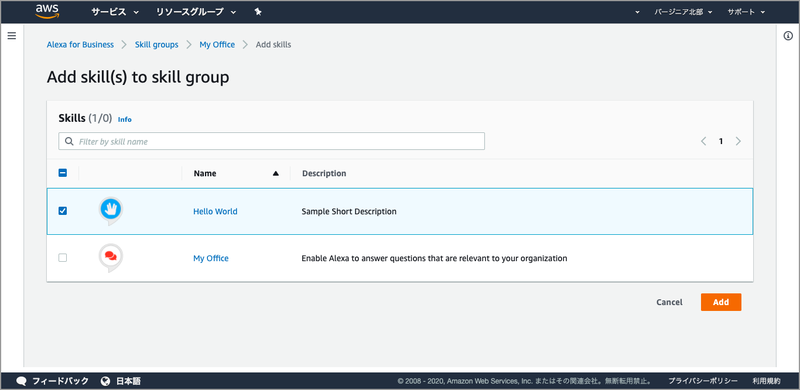Click the globe language icon
This screenshot has width=800, height=390.
tap(106, 381)
